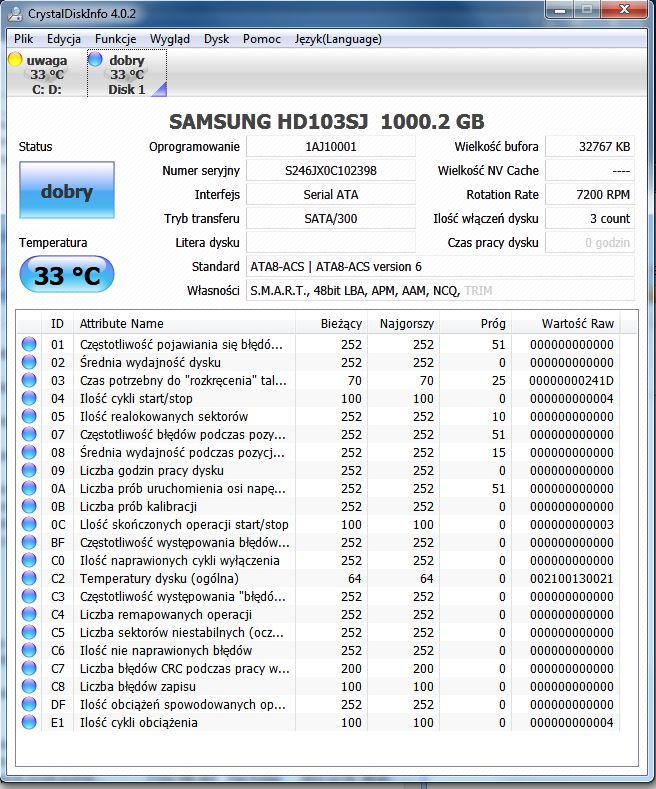Open the Edycja menu
The image size is (656, 789).
[64, 39]
